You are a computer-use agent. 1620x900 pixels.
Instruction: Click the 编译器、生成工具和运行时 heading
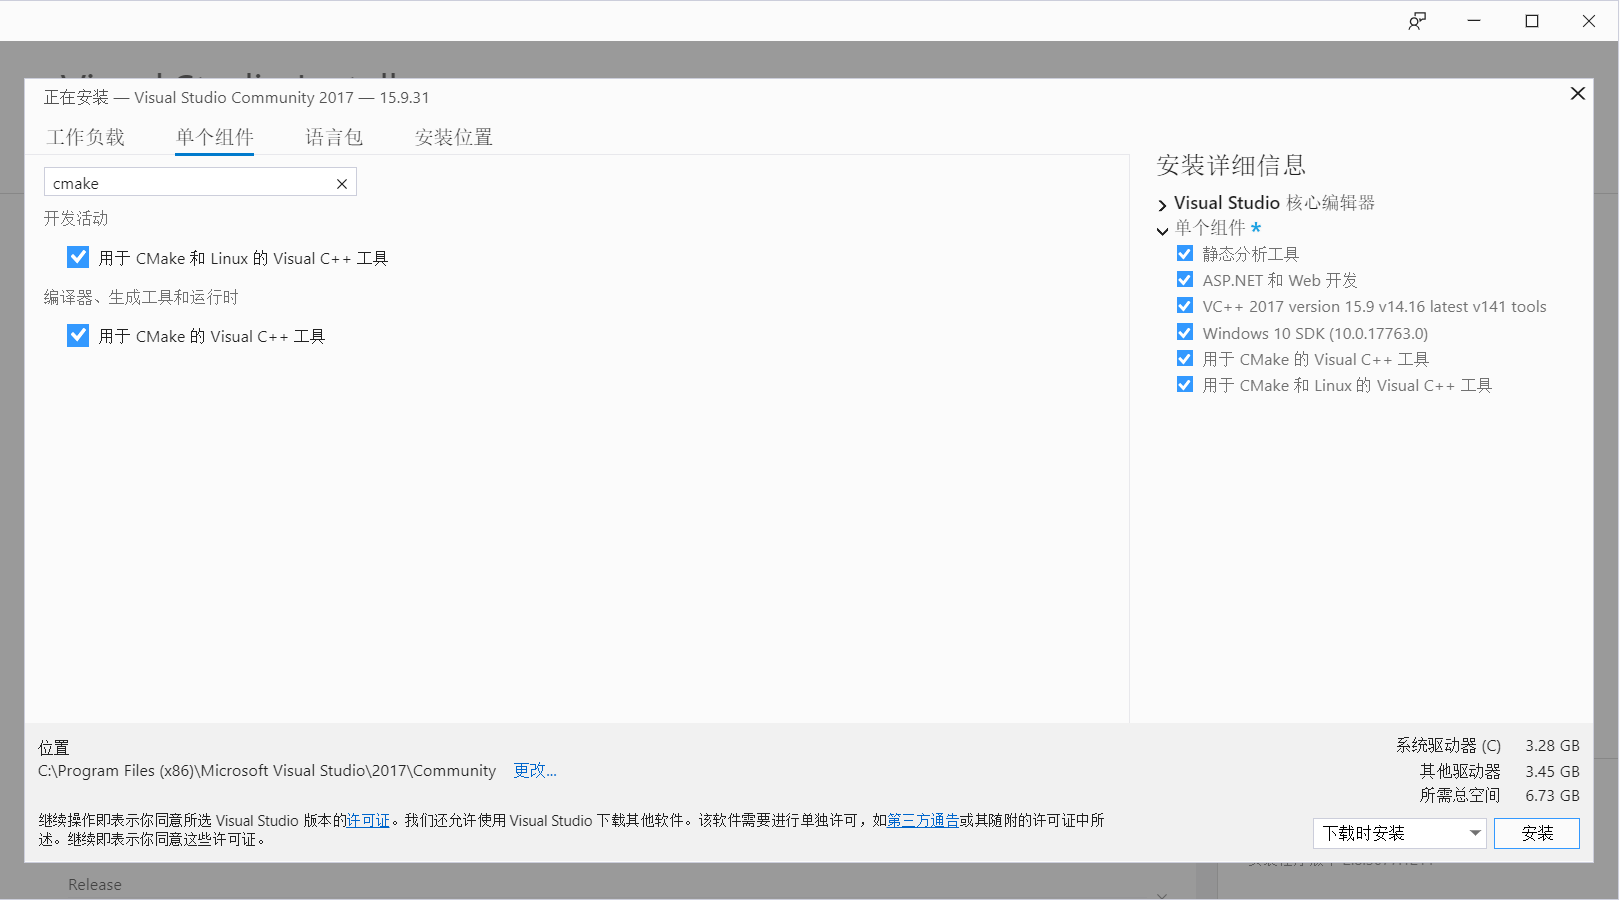click(141, 297)
